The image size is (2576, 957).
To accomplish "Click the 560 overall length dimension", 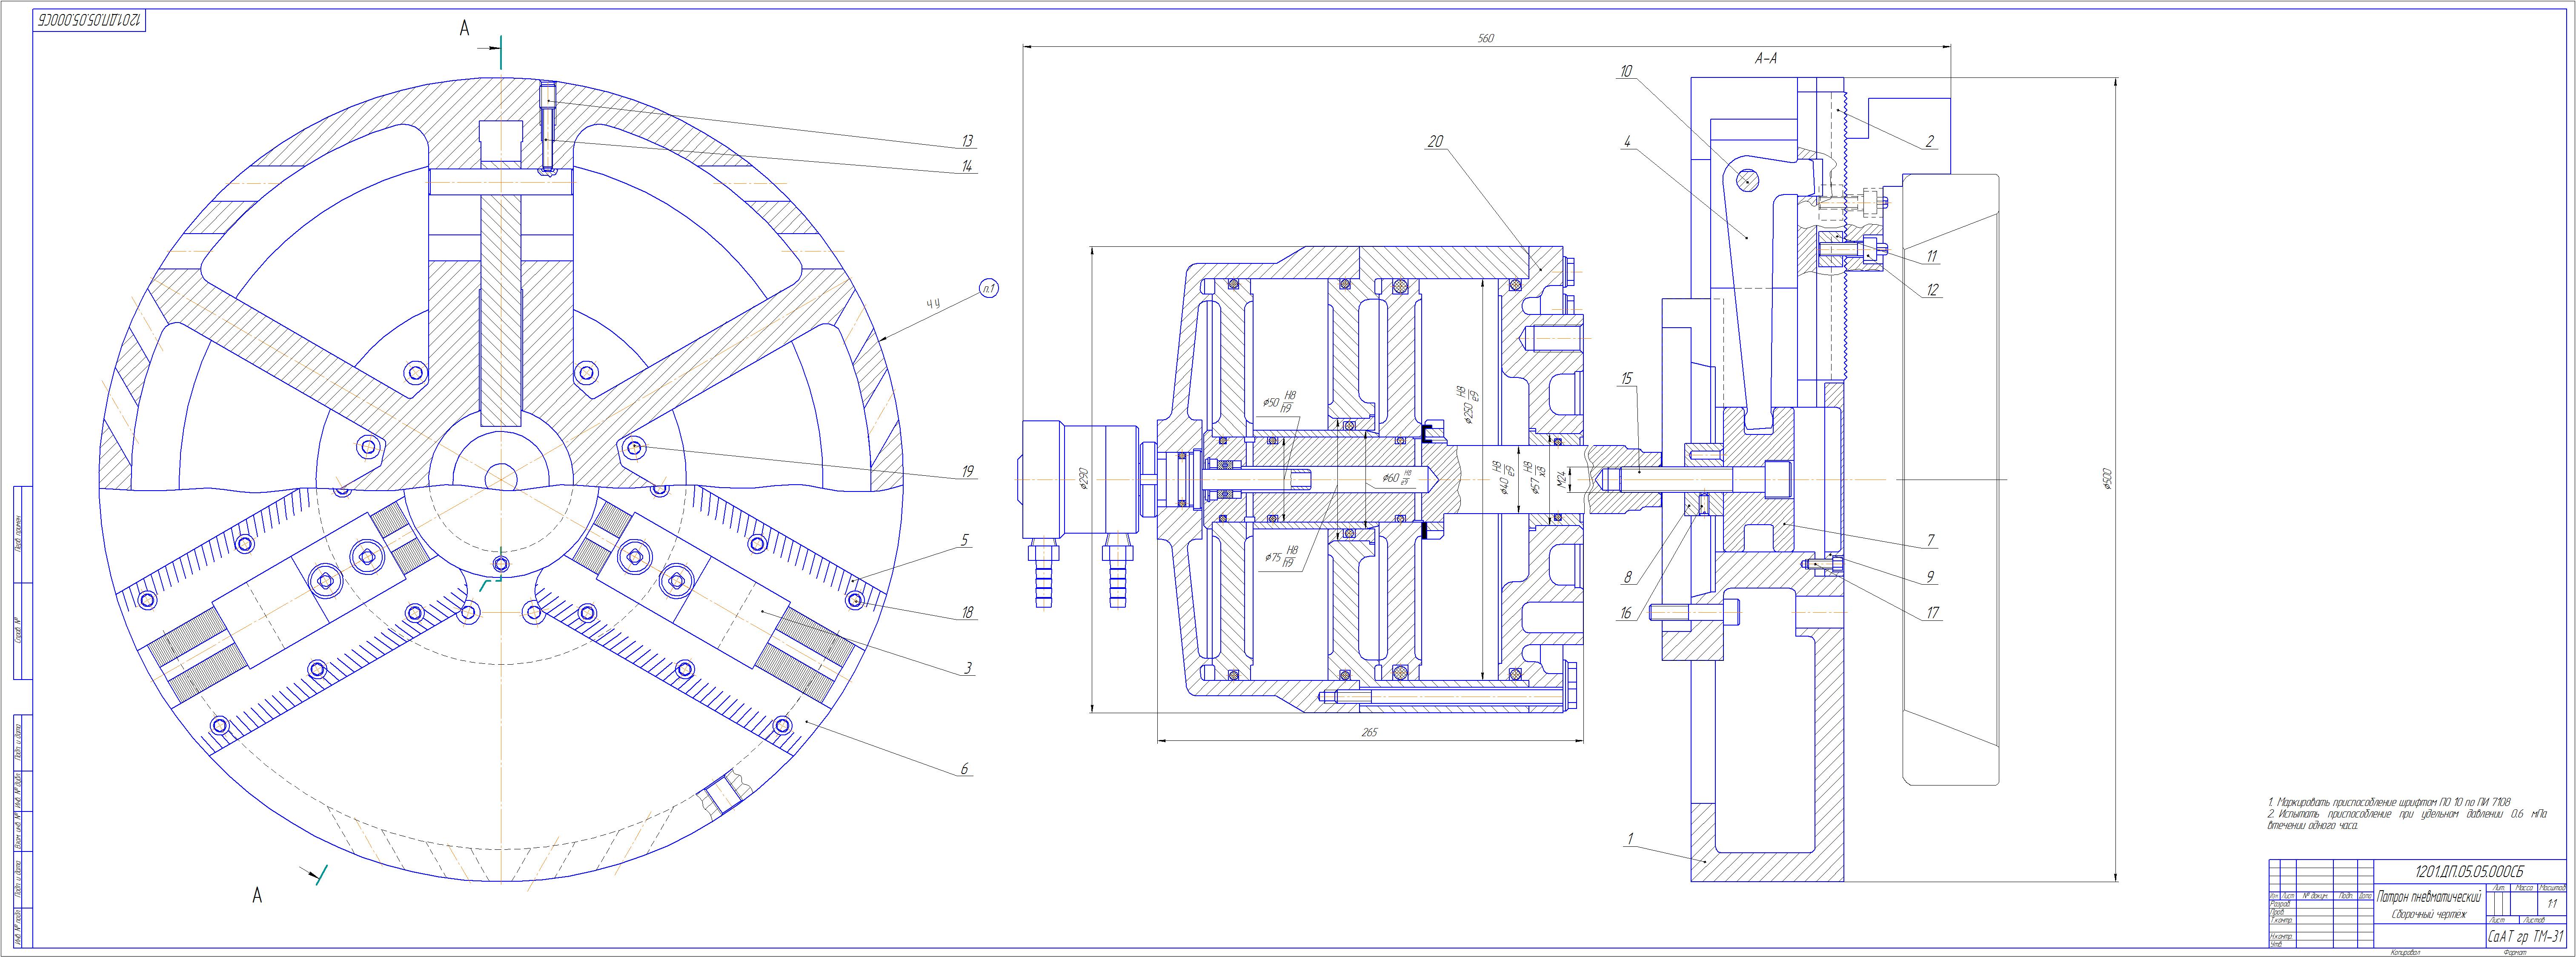I will [1486, 38].
